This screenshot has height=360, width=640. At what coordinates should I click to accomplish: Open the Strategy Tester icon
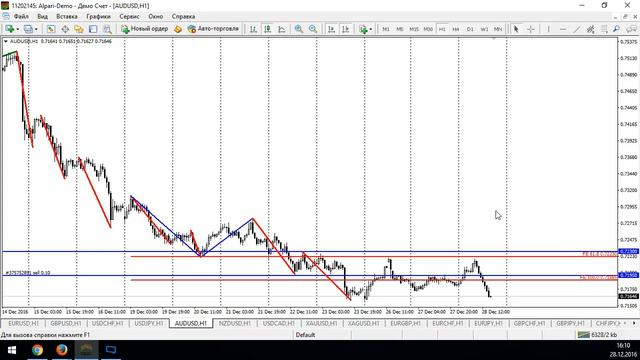coord(107,29)
